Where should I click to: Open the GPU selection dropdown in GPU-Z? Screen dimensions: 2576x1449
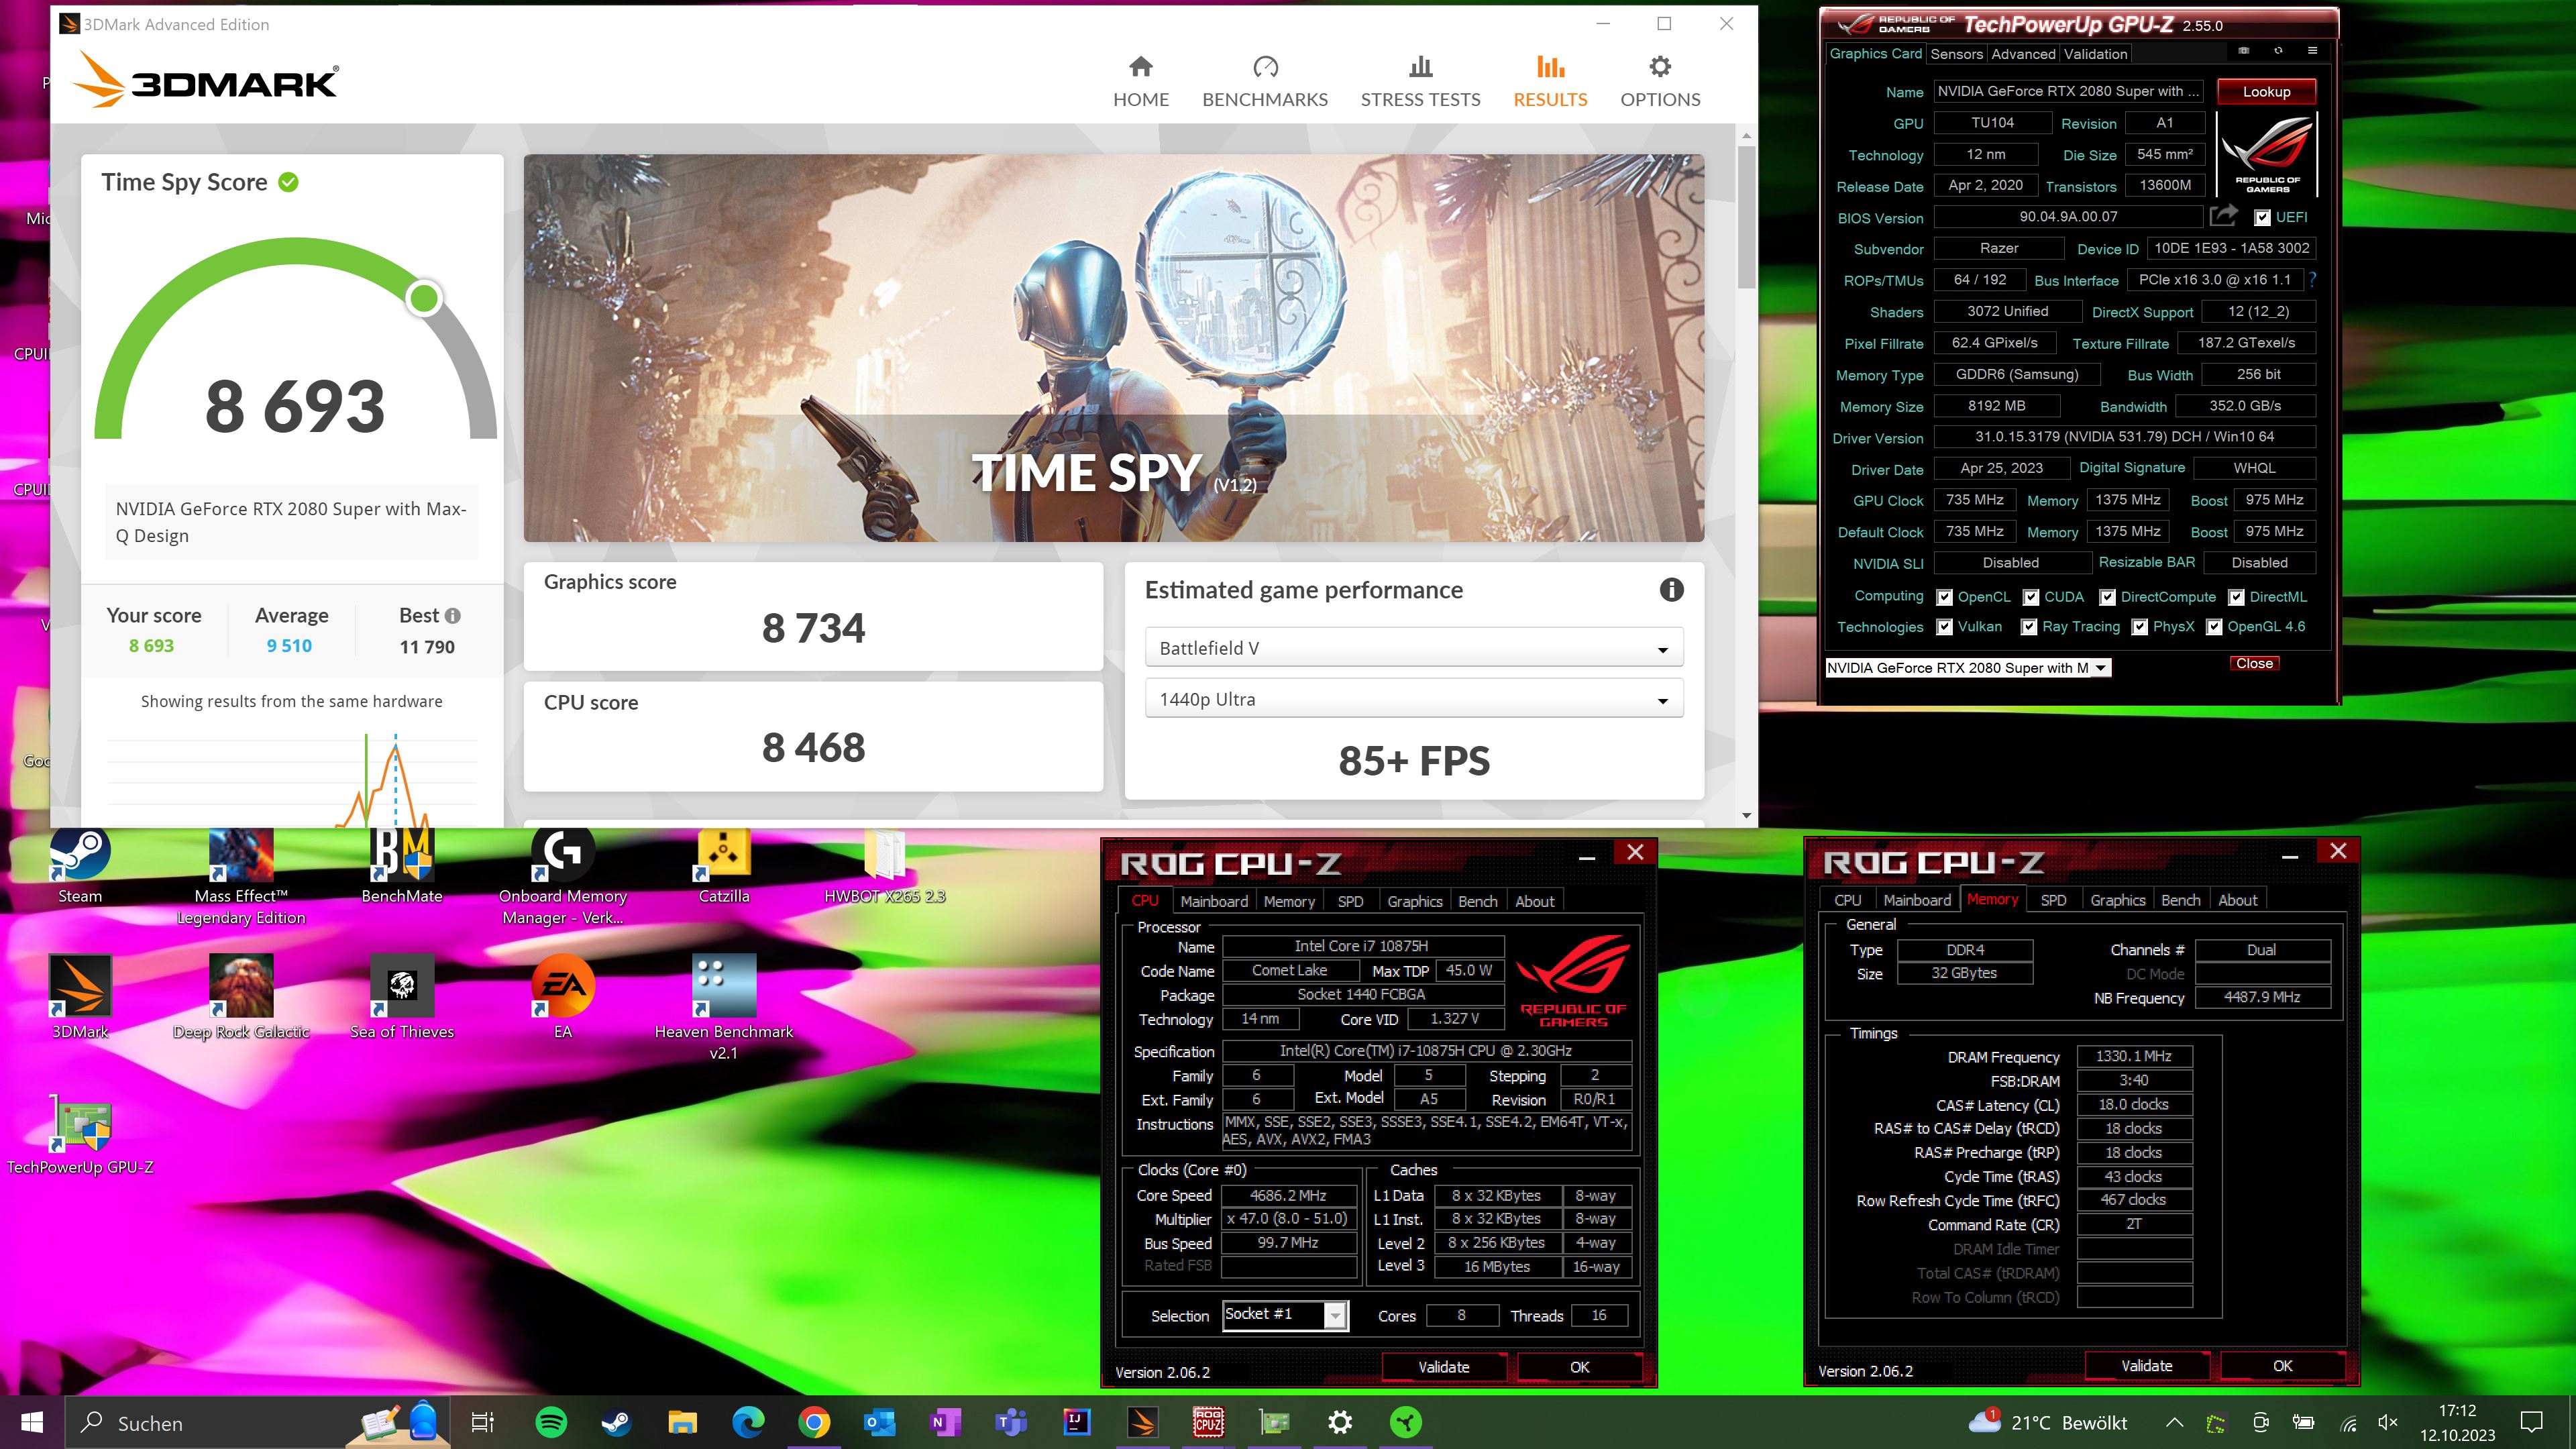(x=1968, y=668)
